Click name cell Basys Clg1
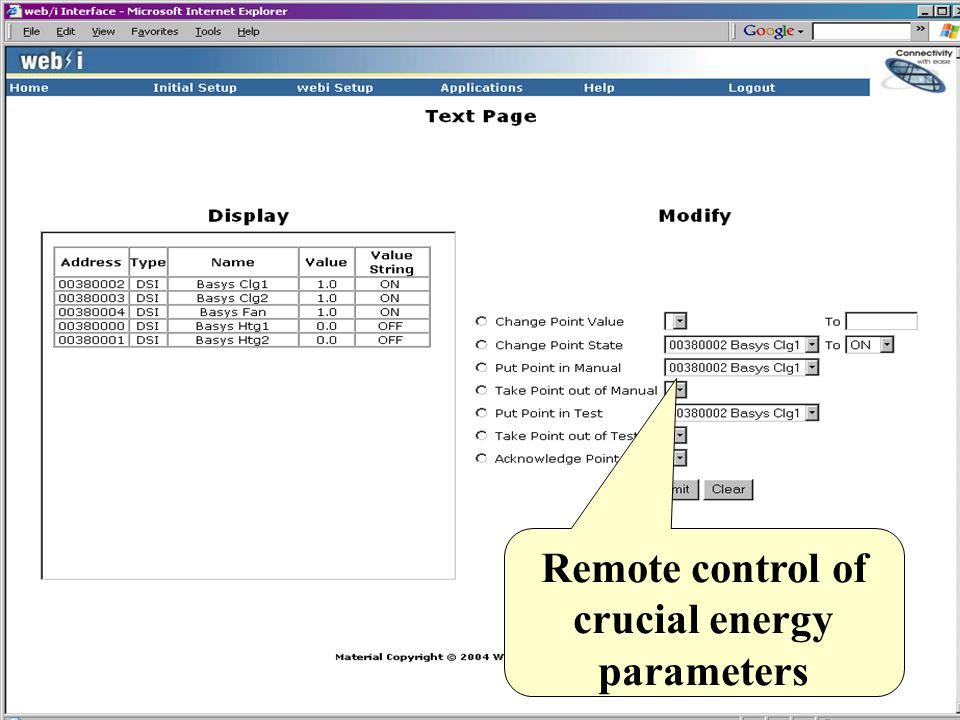This screenshot has height=720, width=960. [x=233, y=284]
